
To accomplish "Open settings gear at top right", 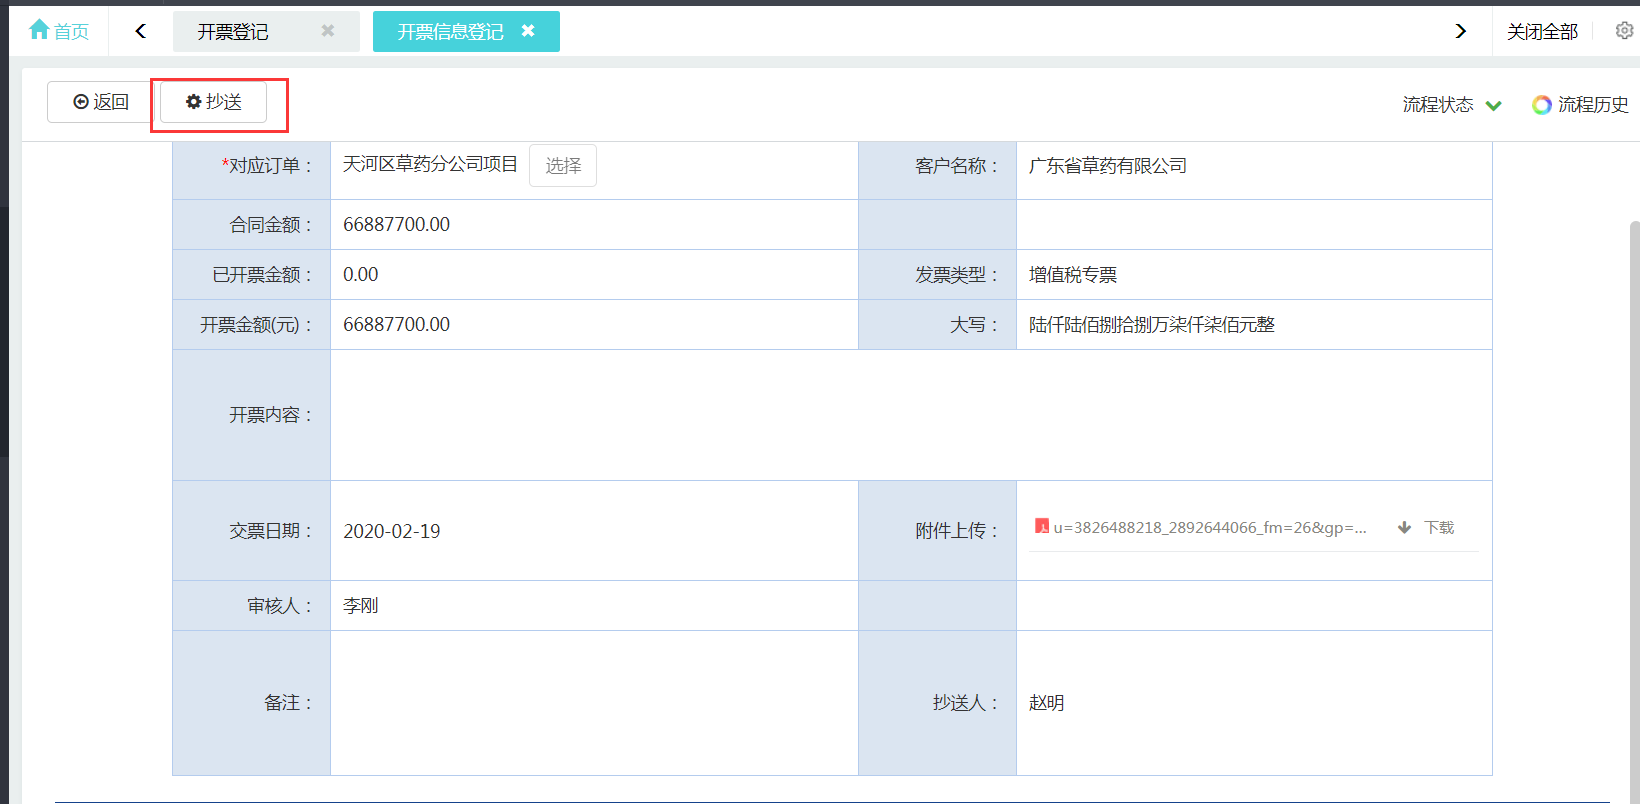I will tap(1624, 31).
